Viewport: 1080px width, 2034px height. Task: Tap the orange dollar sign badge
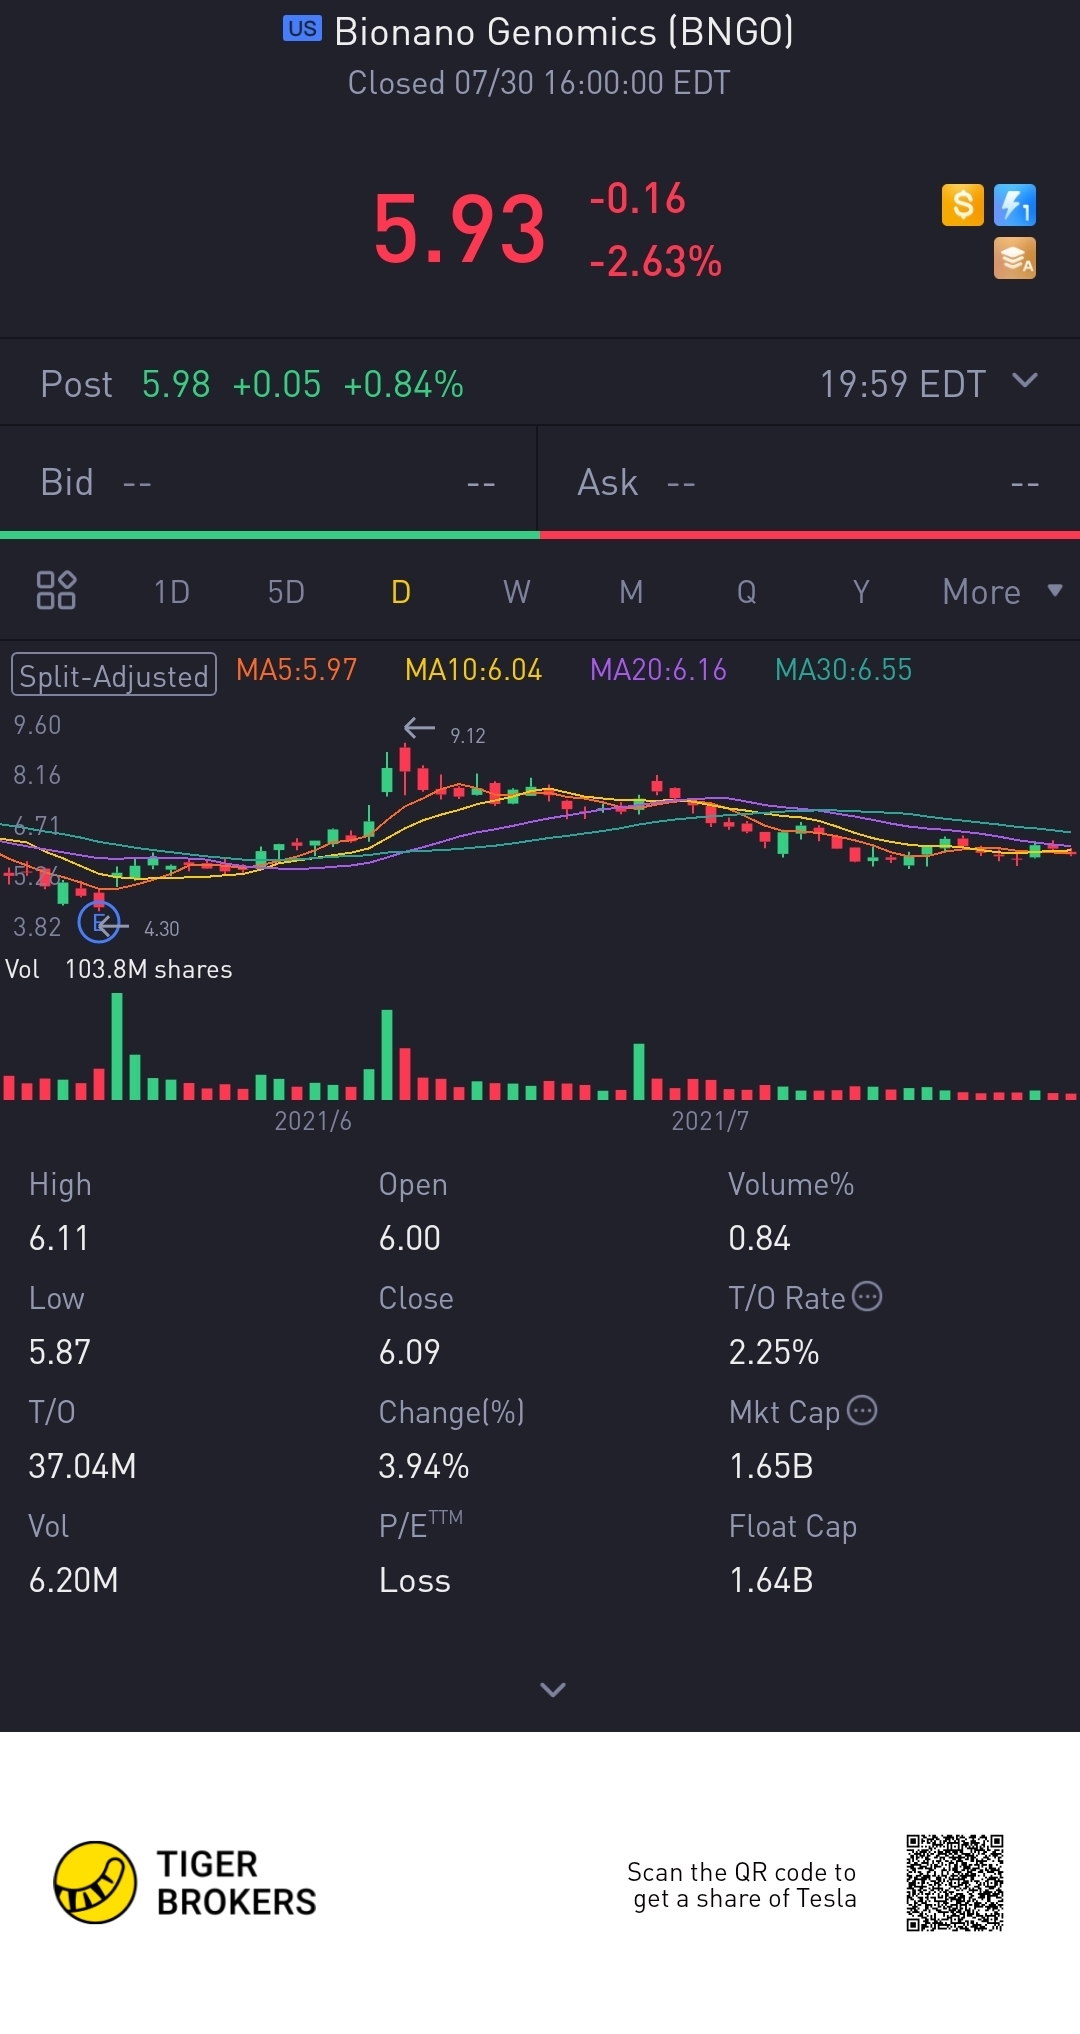963,205
